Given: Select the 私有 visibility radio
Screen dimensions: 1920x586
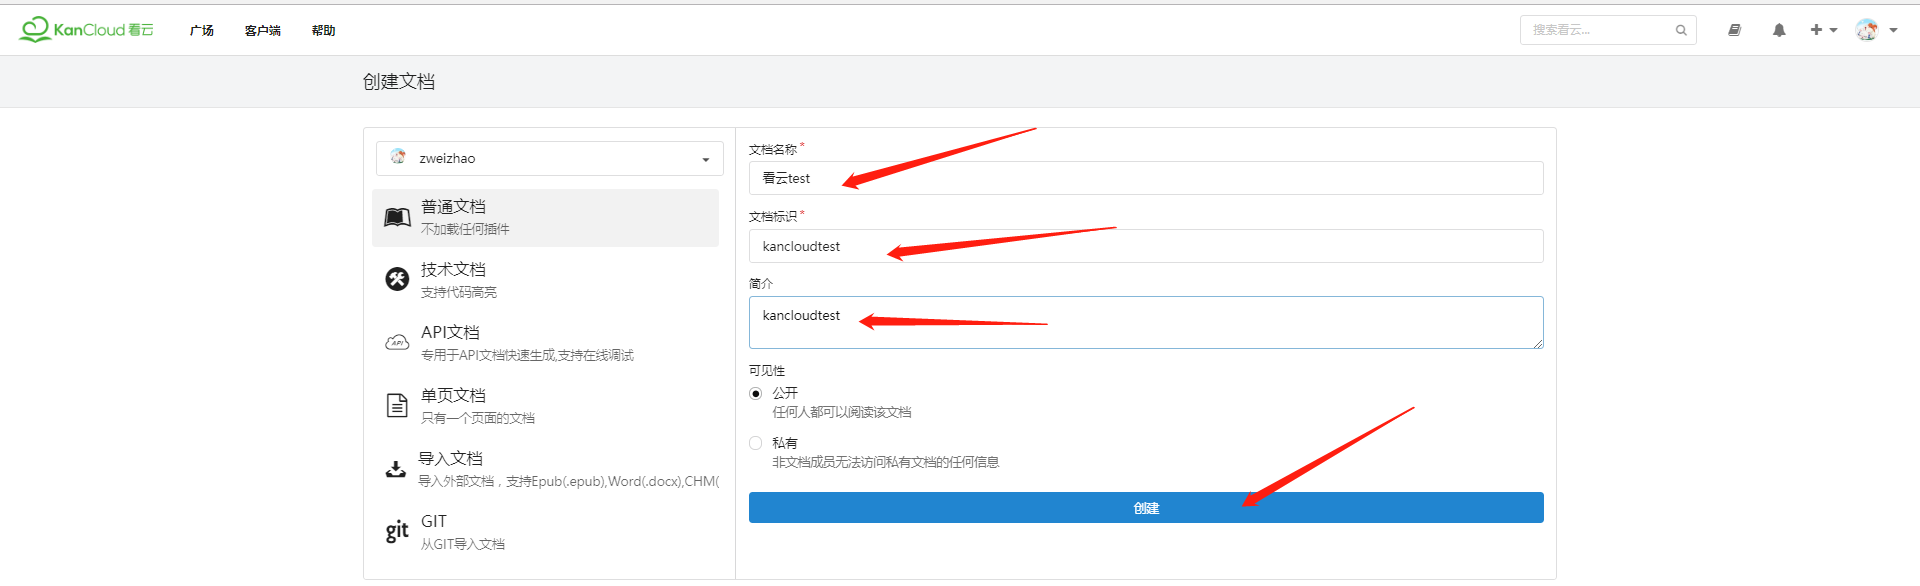Looking at the screenshot, I should 756,443.
